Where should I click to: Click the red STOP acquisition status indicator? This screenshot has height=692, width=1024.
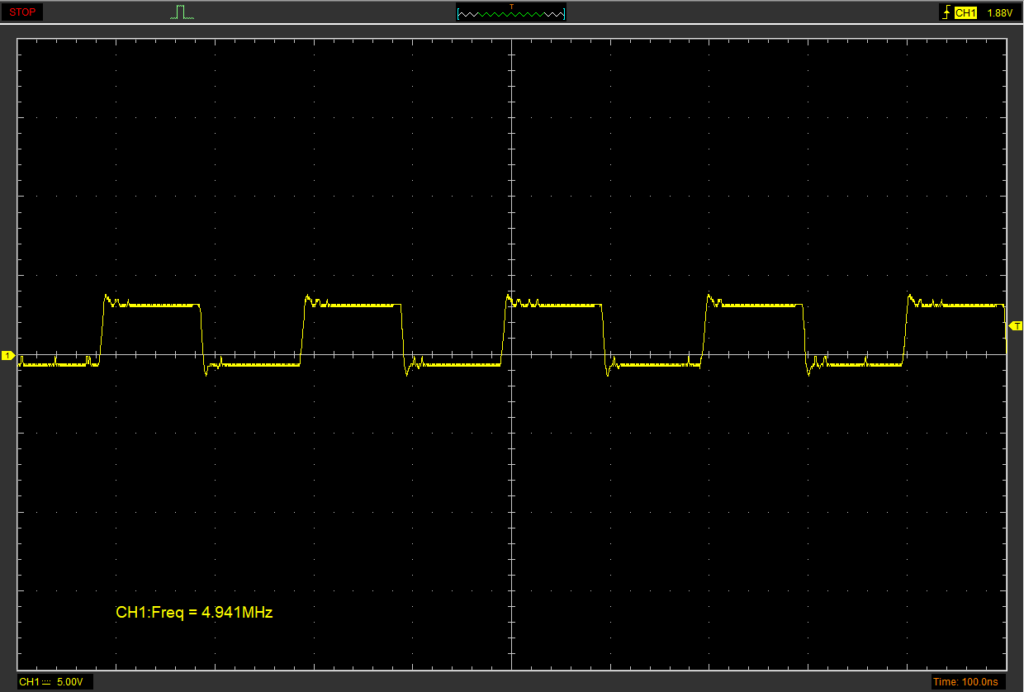click(22, 12)
